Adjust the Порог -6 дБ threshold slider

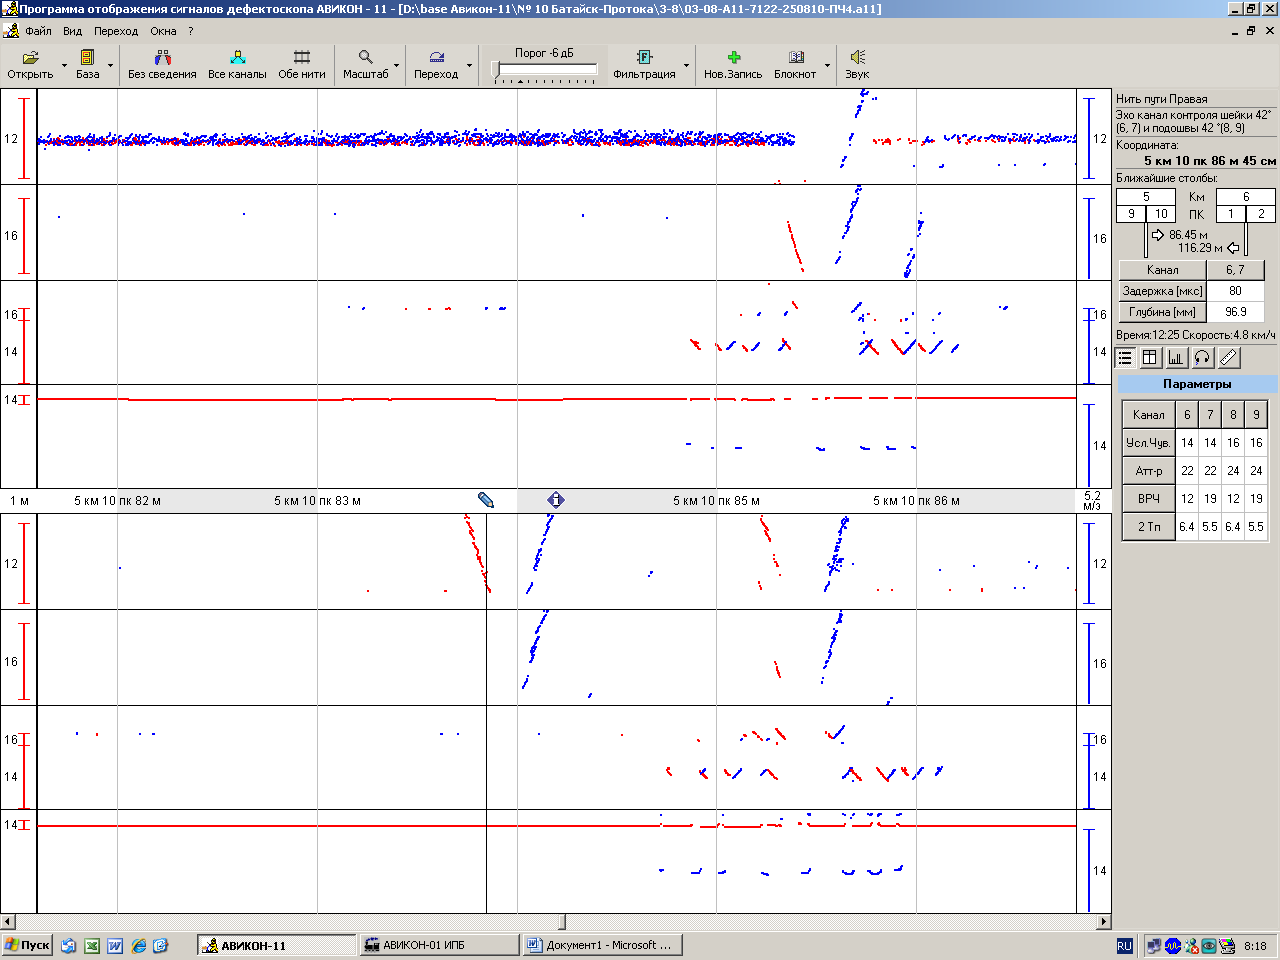click(x=497, y=69)
